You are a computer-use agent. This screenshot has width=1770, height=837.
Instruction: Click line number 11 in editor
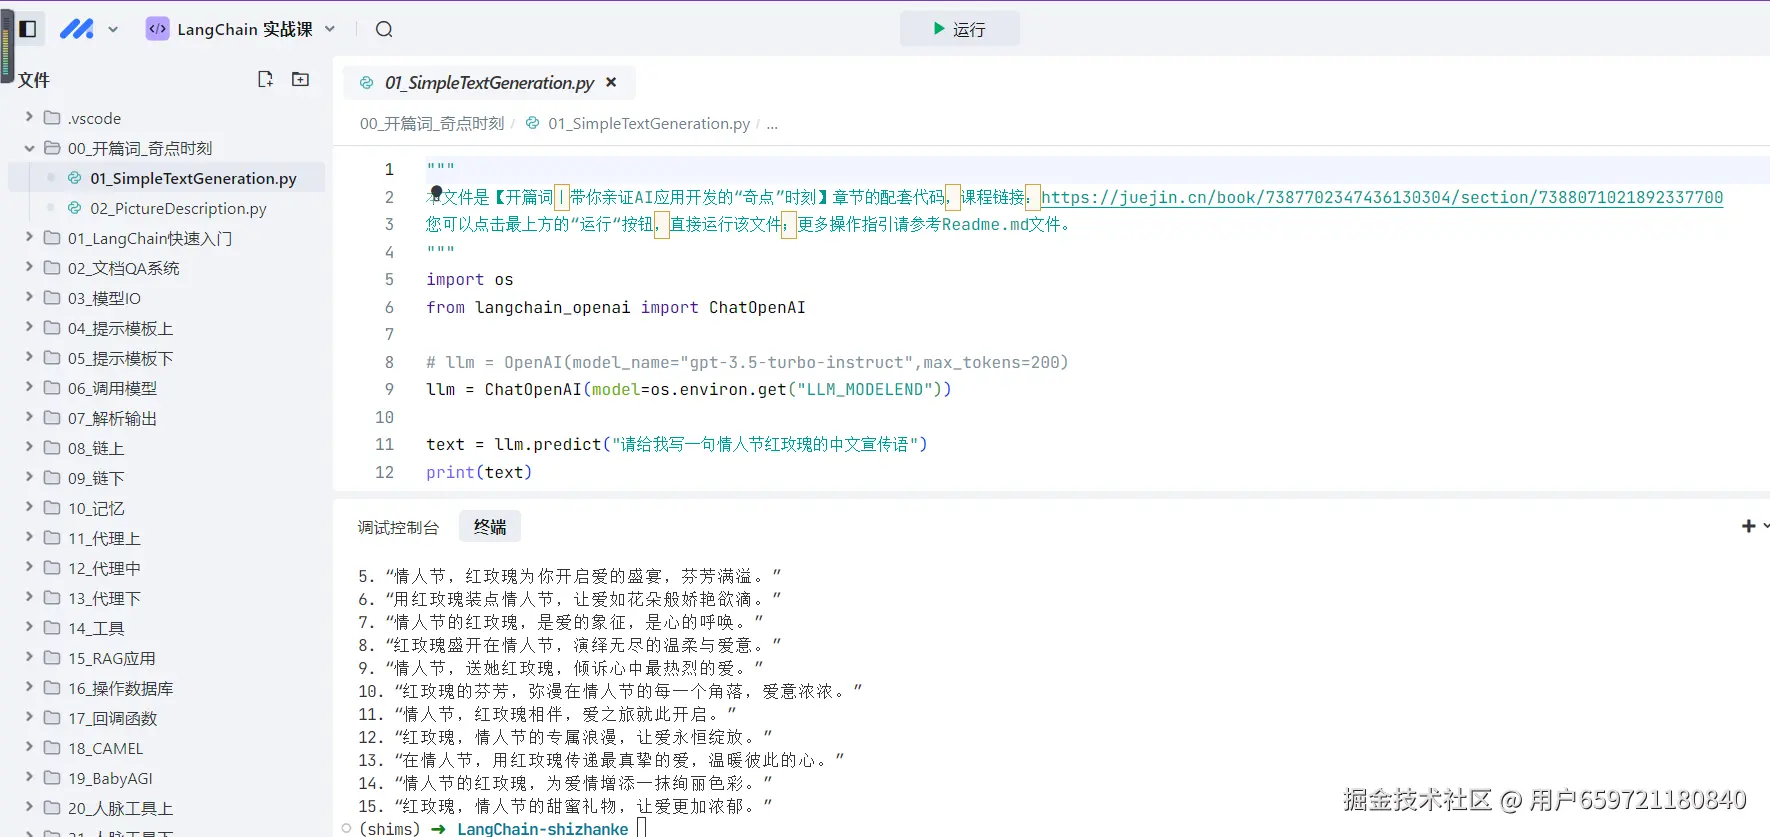tap(384, 444)
